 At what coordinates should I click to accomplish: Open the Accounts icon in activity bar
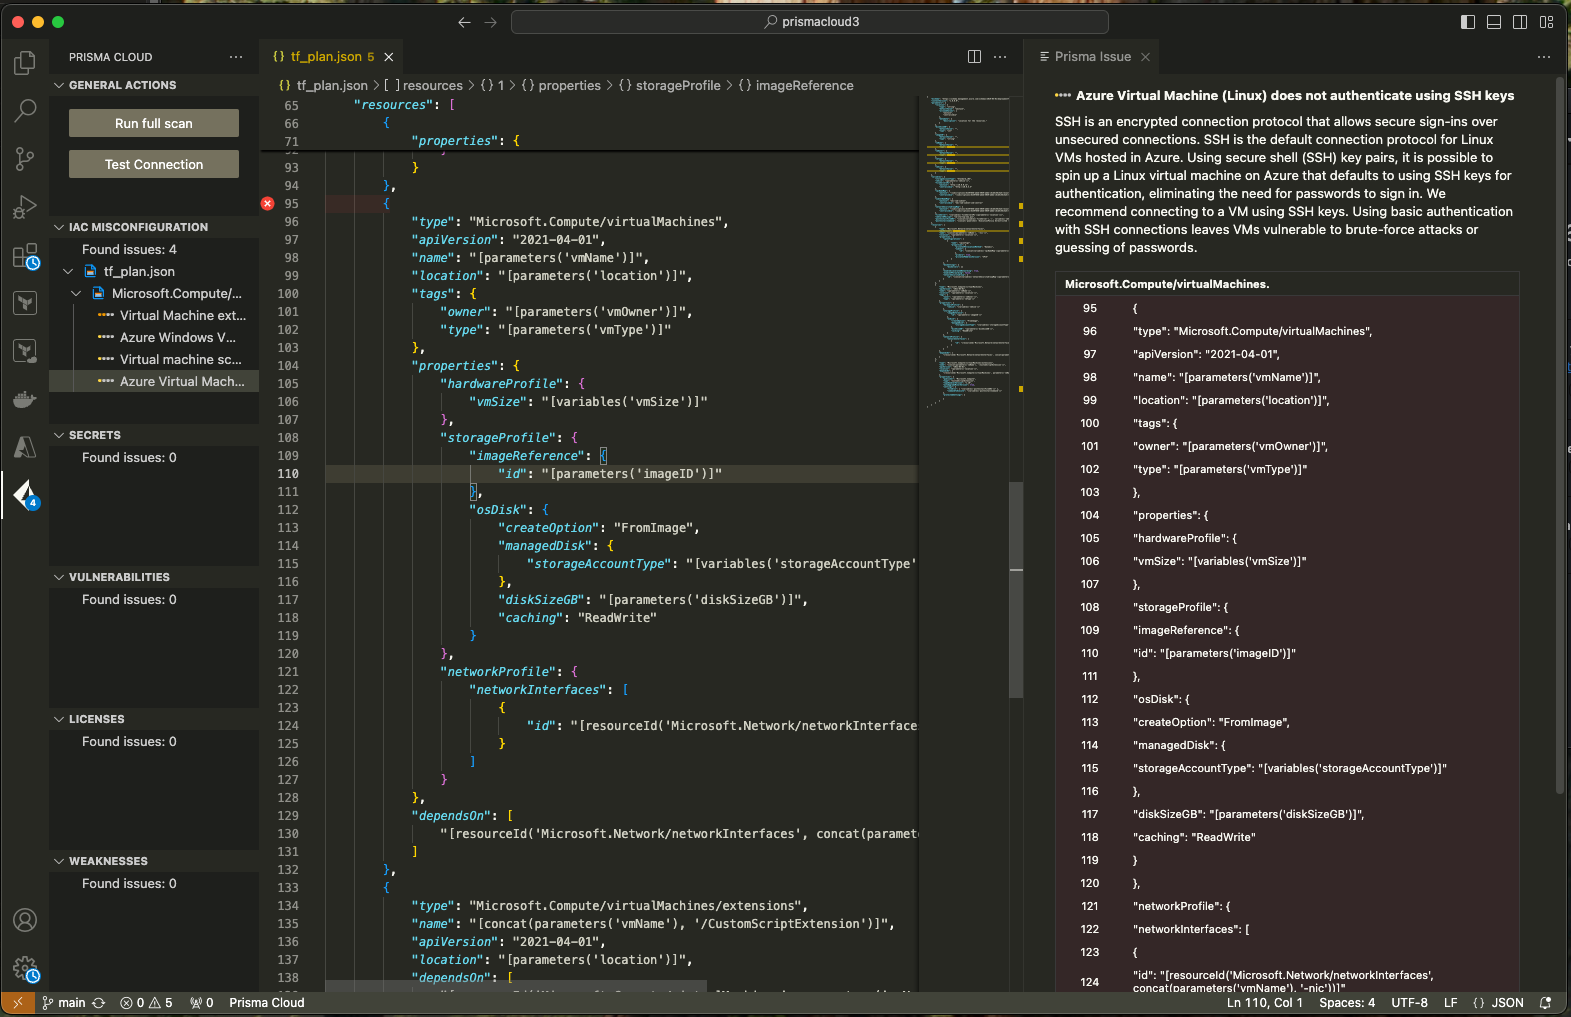tap(25, 920)
